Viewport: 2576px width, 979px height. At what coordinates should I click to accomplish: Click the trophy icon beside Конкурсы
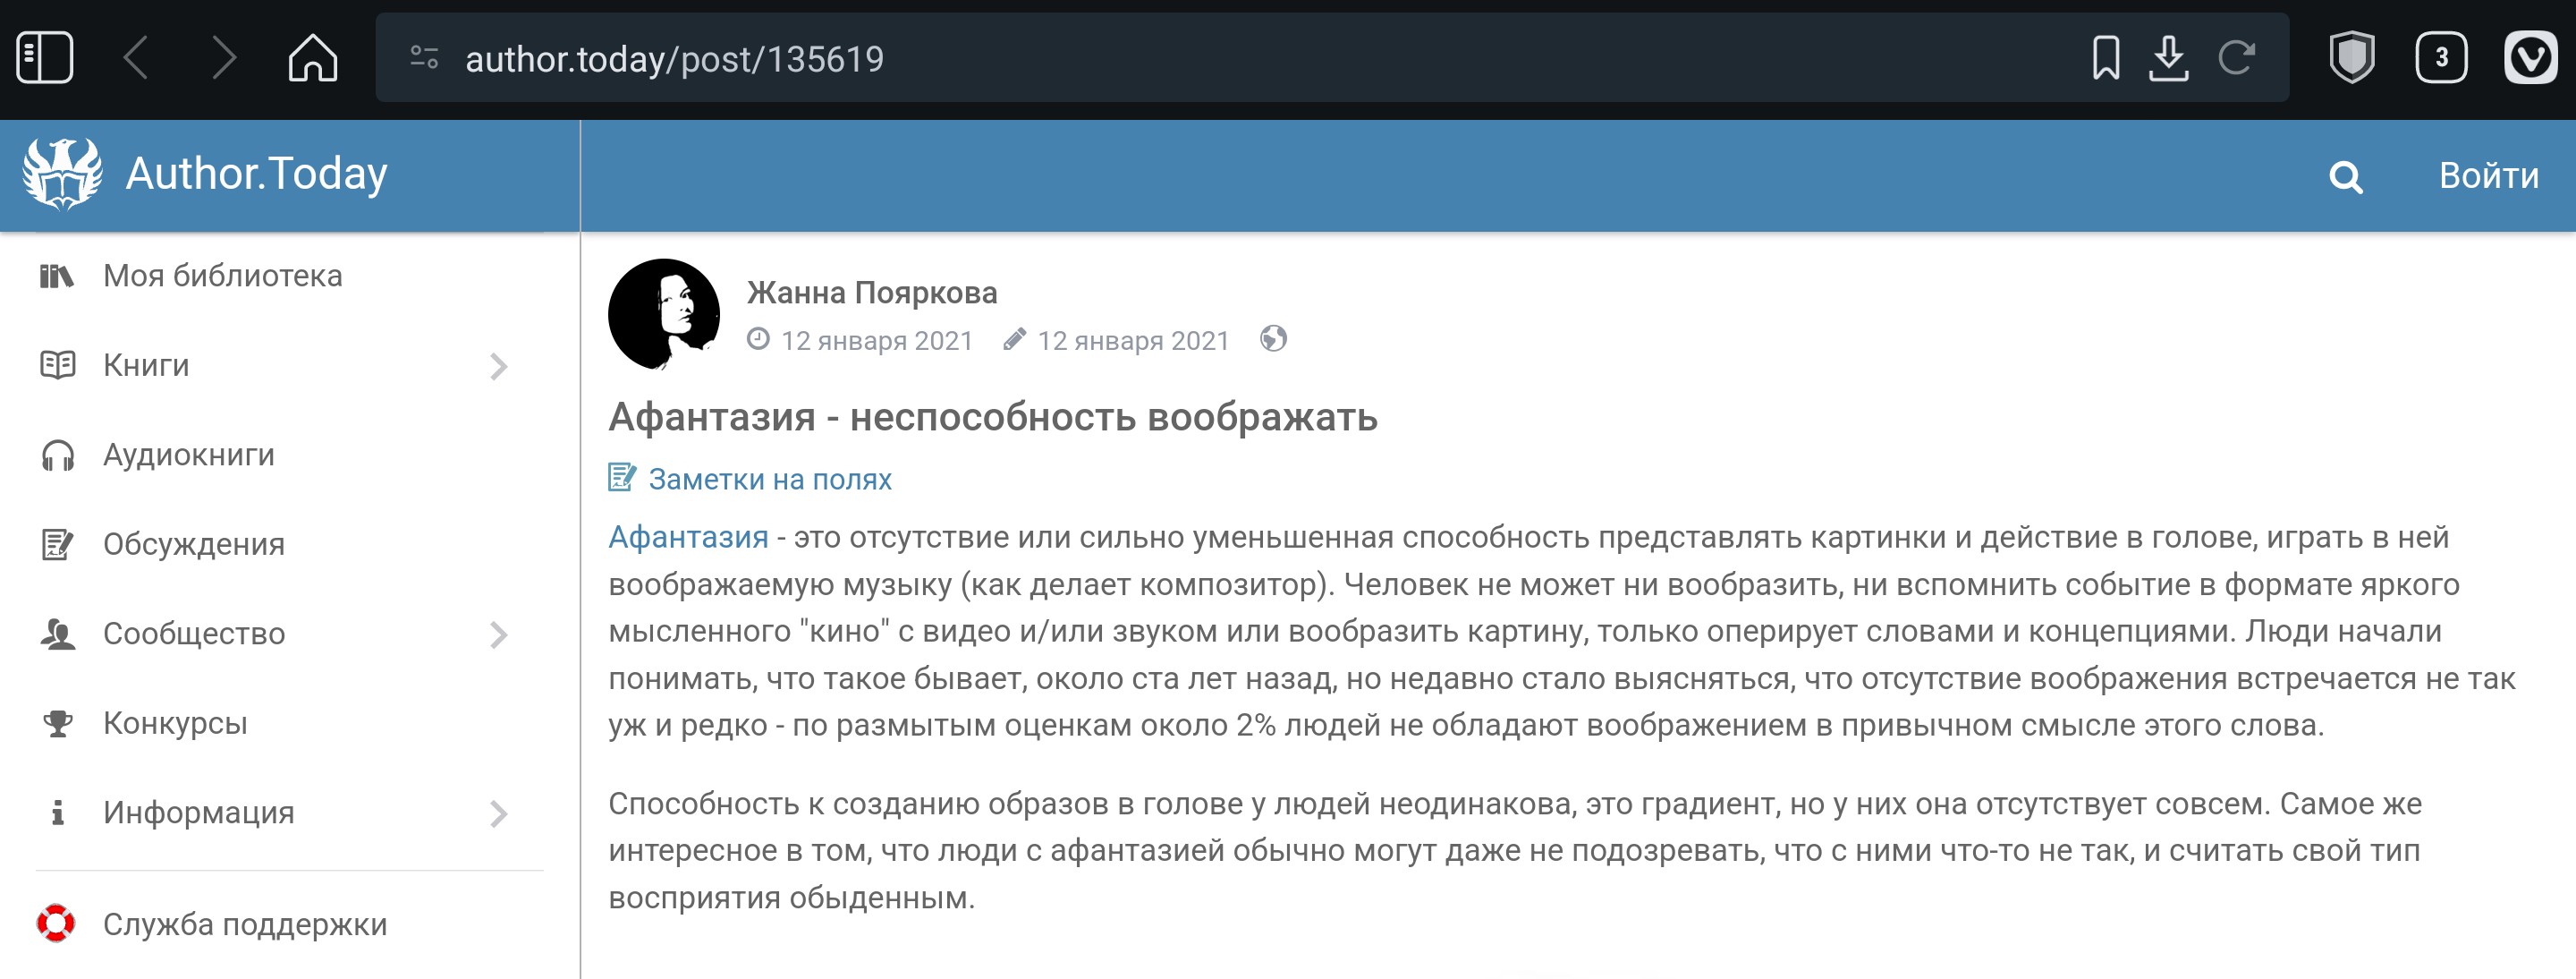click(x=57, y=724)
